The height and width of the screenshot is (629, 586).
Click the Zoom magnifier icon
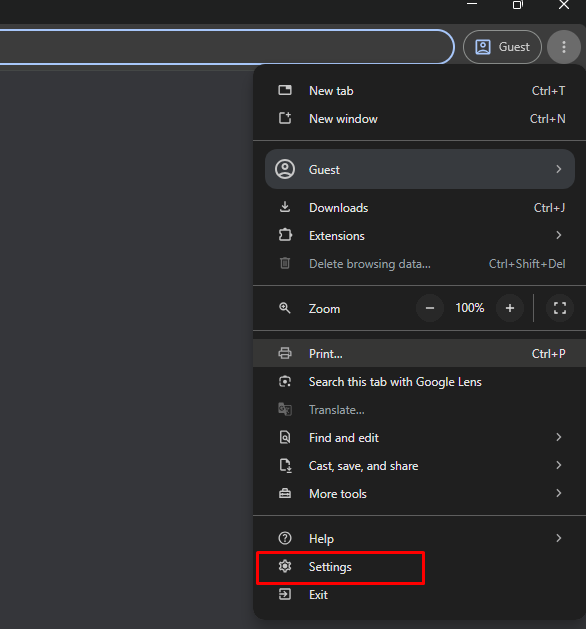(x=285, y=308)
